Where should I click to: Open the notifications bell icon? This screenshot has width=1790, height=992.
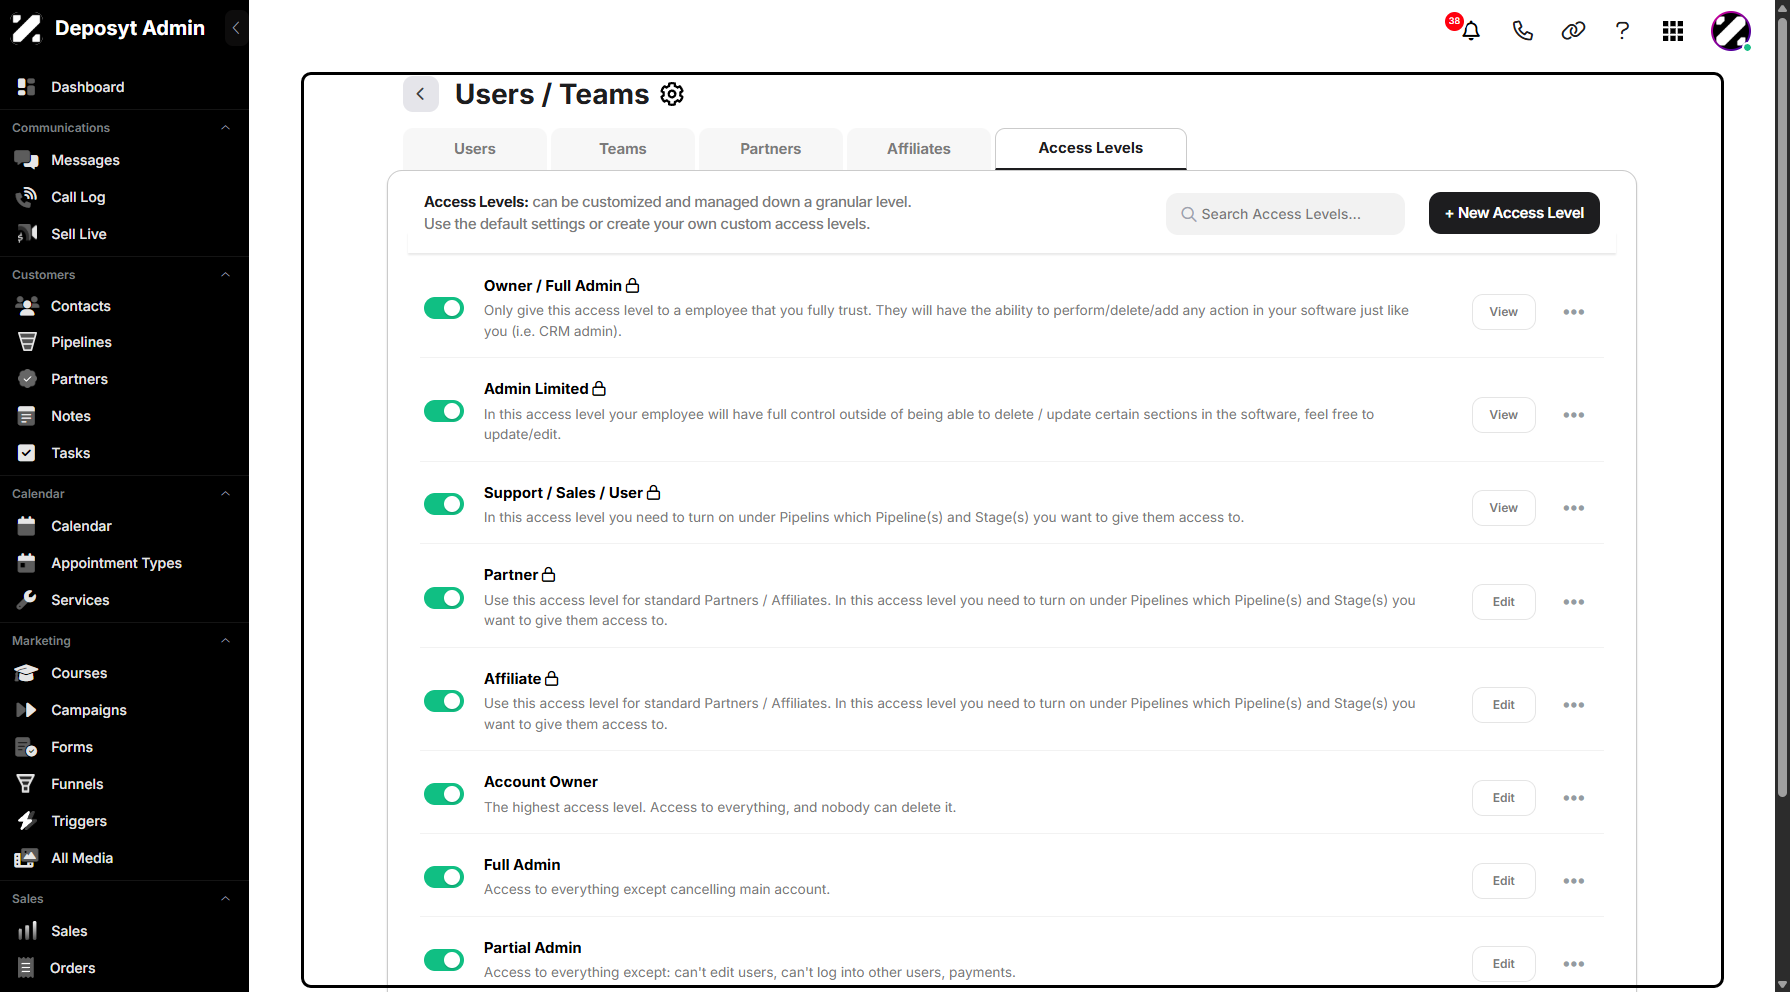[x=1470, y=31]
